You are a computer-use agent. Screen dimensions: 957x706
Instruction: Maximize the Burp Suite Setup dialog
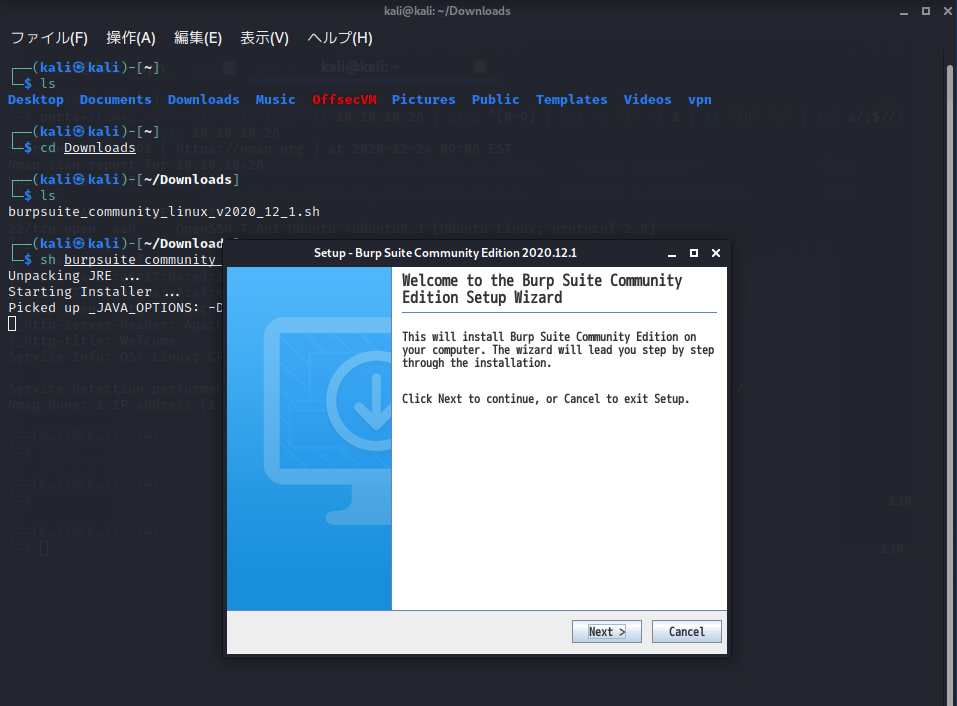[x=694, y=253]
